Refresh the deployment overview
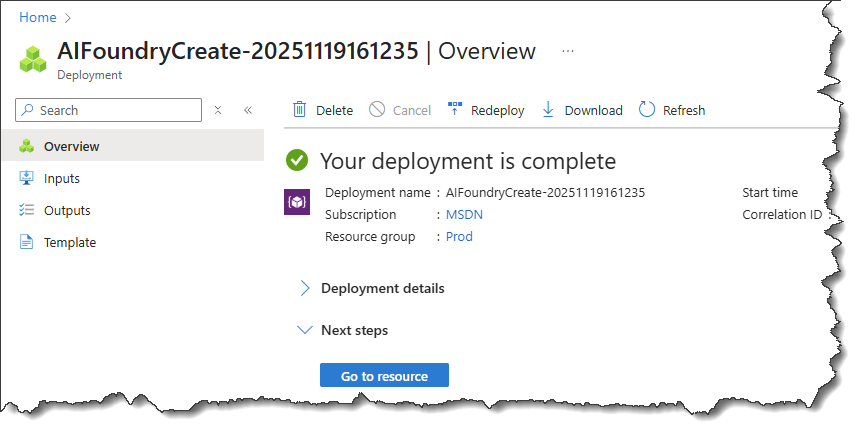This screenshot has width=865, height=437. 672,110
